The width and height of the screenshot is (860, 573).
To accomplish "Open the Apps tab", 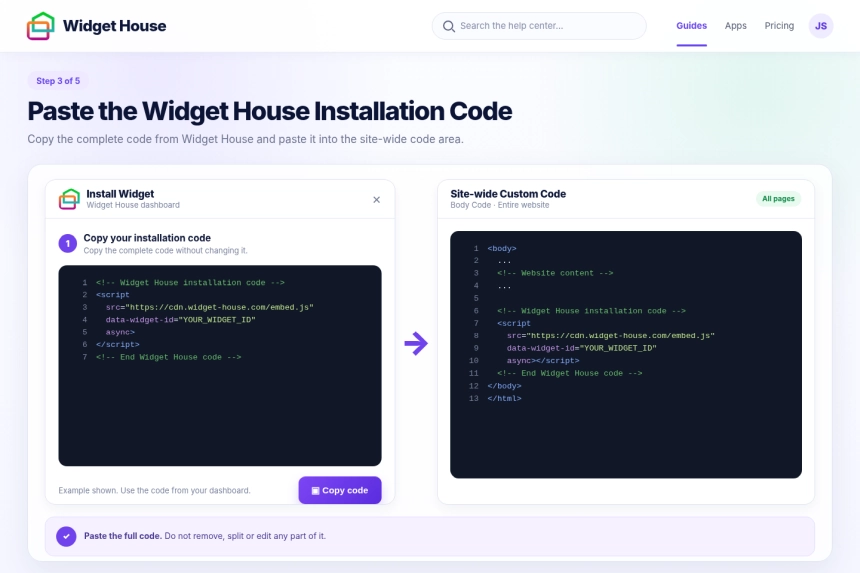I will (x=735, y=26).
